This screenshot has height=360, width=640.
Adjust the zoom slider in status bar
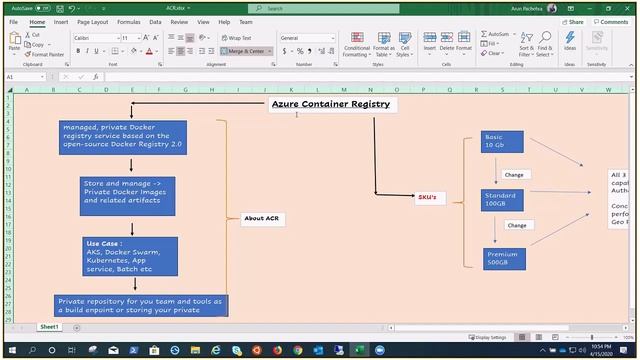tap(591, 337)
